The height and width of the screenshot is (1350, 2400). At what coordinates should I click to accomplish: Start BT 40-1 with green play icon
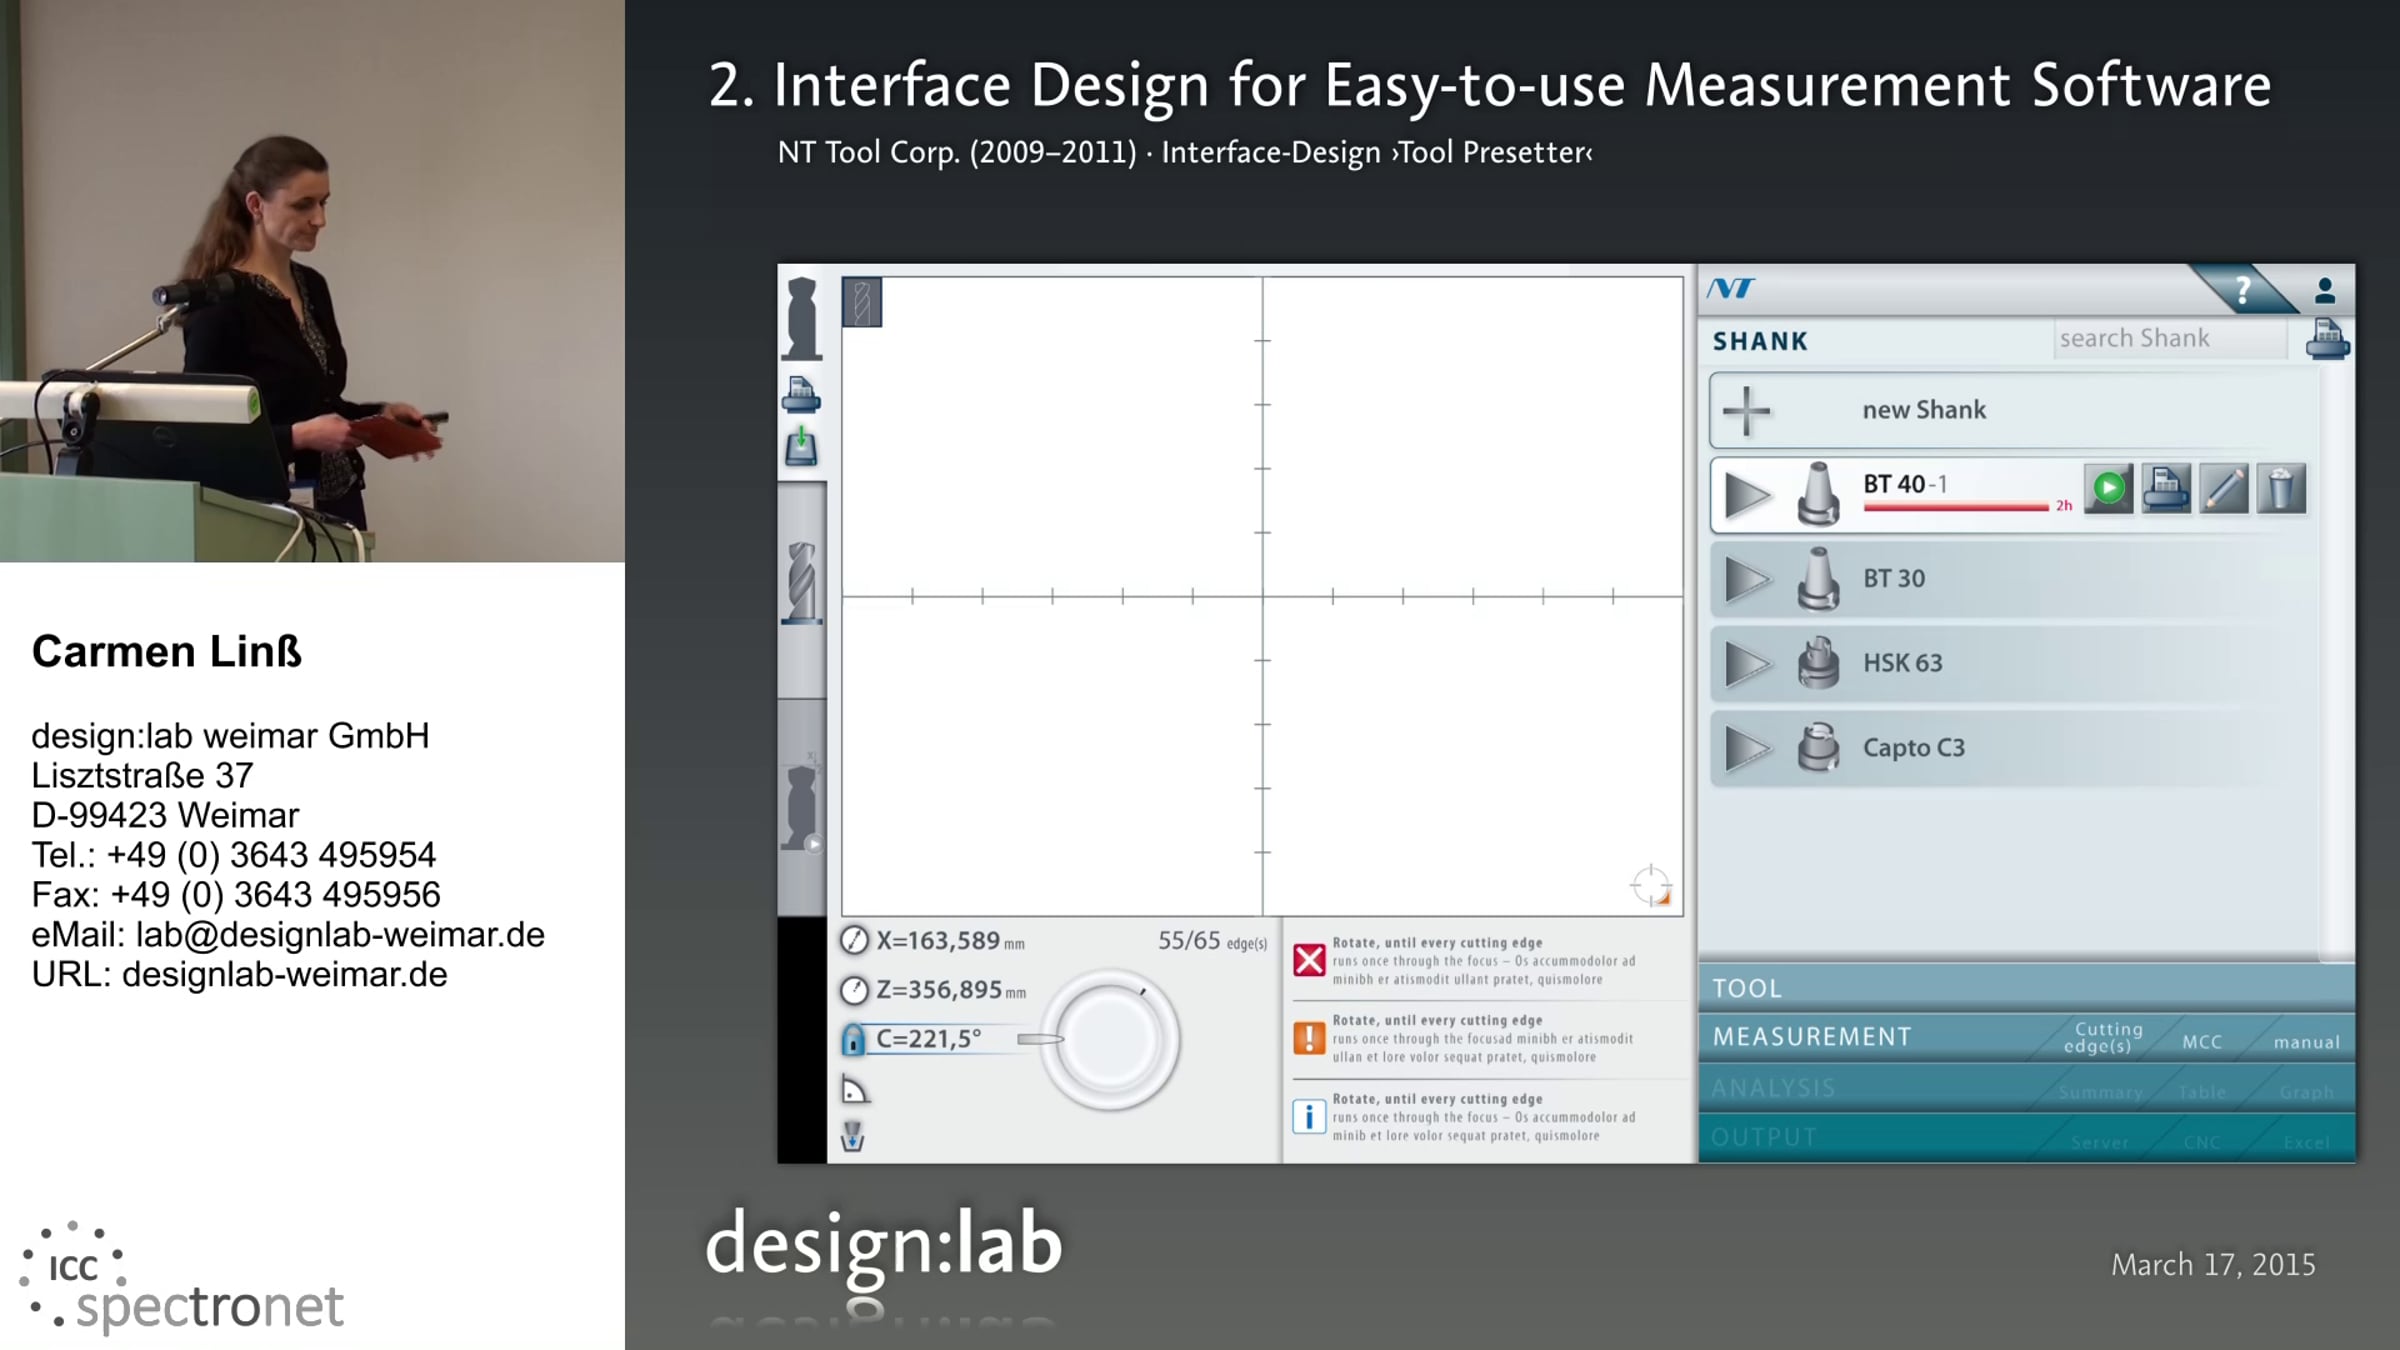[x=2109, y=488]
